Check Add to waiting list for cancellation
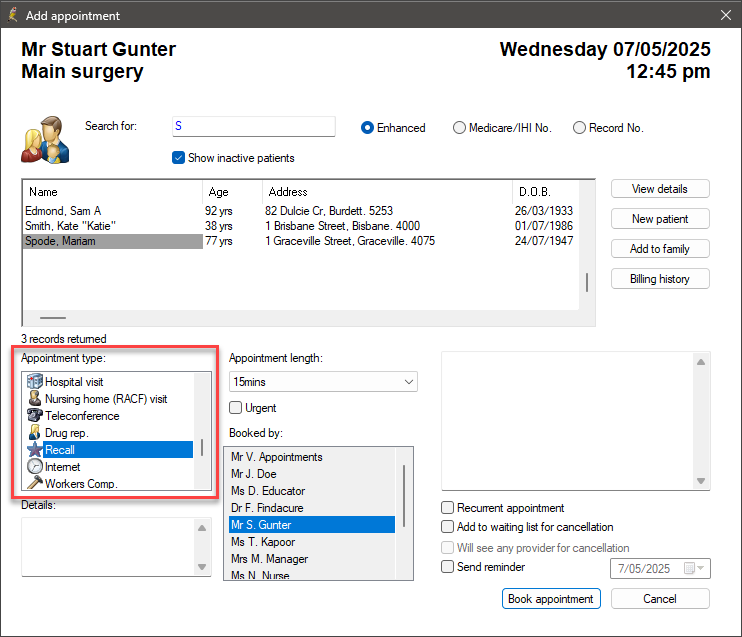742x637 pixels. coord(447,527)
